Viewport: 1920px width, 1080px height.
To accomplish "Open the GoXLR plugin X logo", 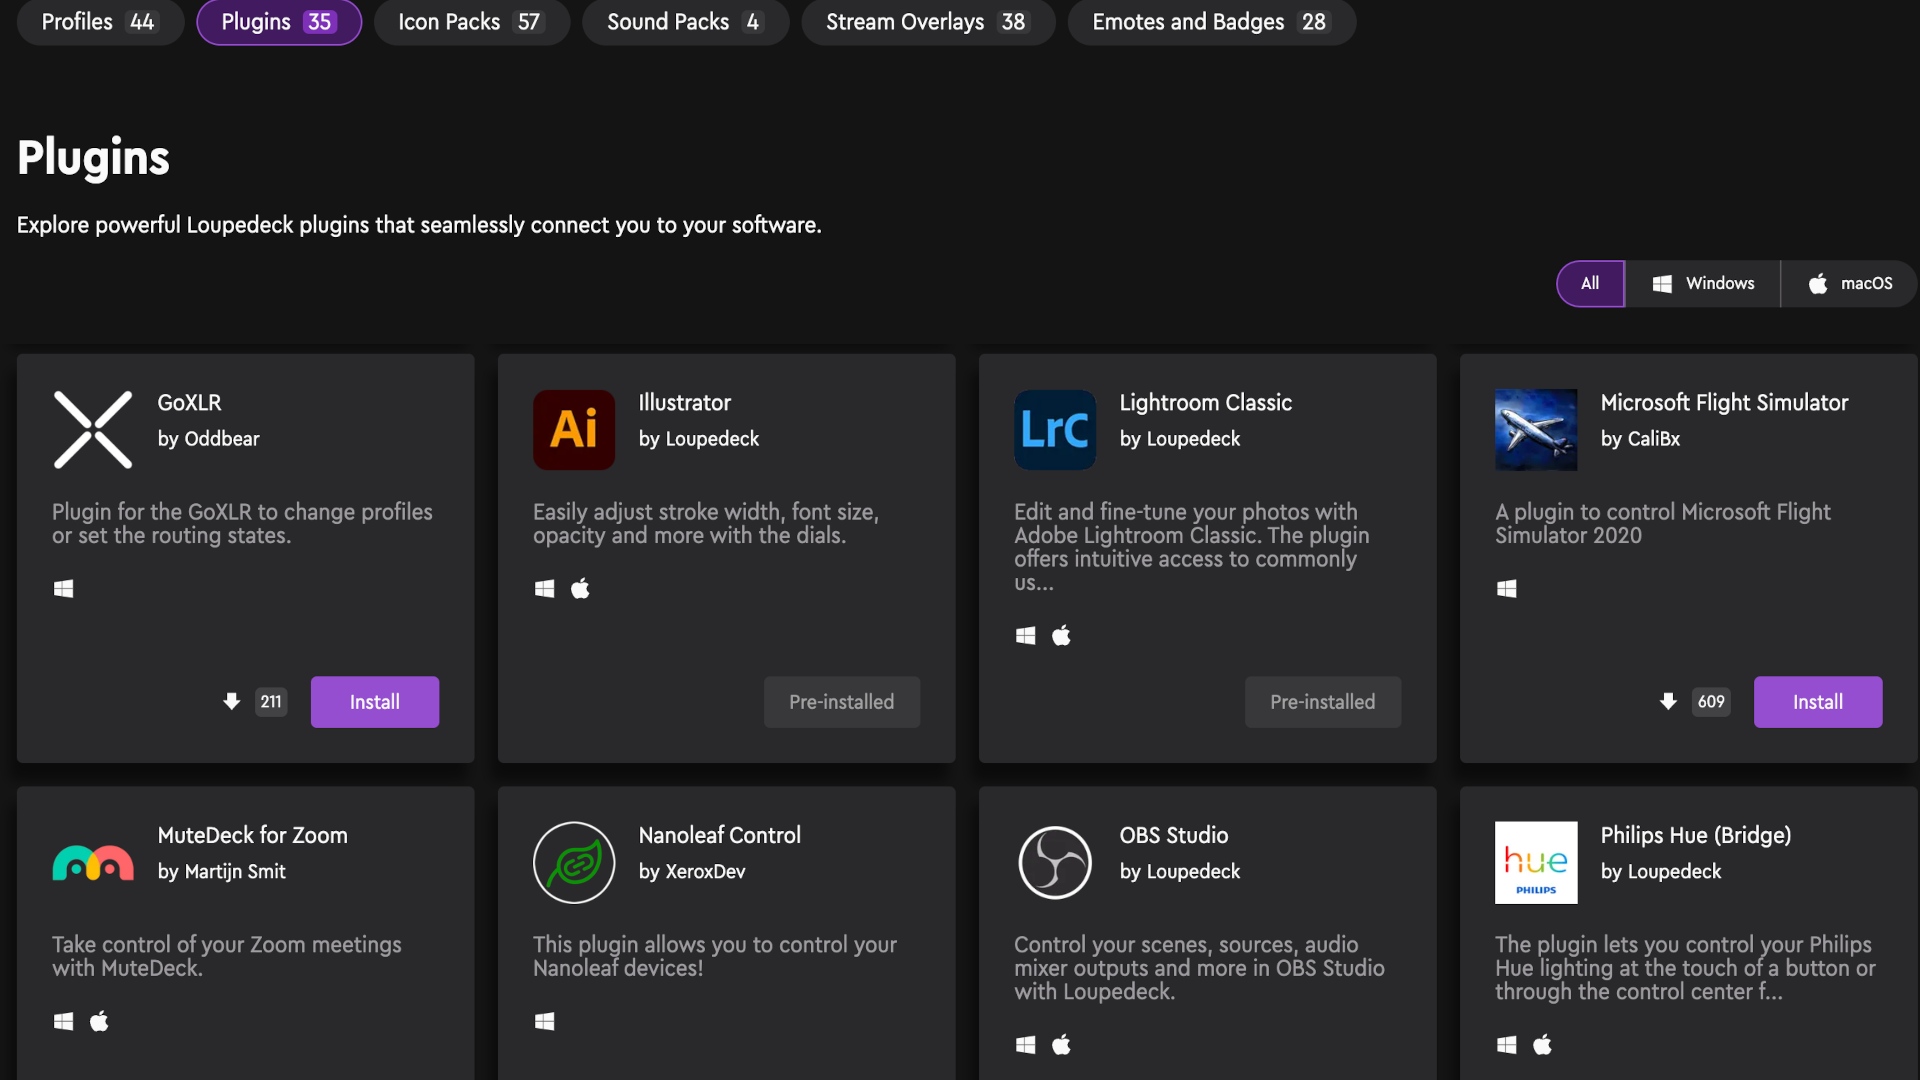I will click(x=92, y=430).
